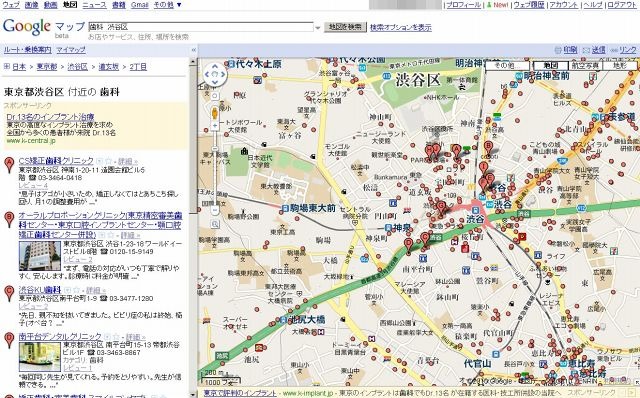Open sponsored link Dr.13名のインプラント治療
Viewport: 640px width, 398px height.
click(50, 117)
